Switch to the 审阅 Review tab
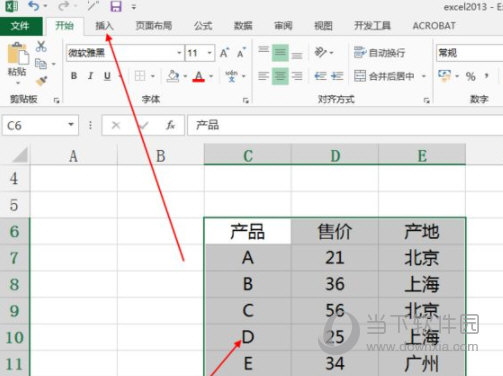This screenshot has width=503, height=376. click(283, 26)
